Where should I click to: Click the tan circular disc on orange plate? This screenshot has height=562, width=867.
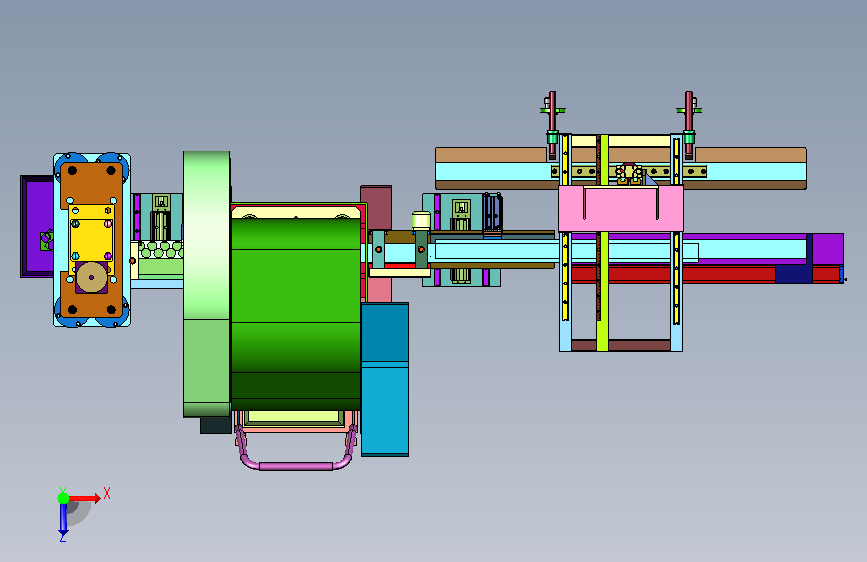[92, 277]
